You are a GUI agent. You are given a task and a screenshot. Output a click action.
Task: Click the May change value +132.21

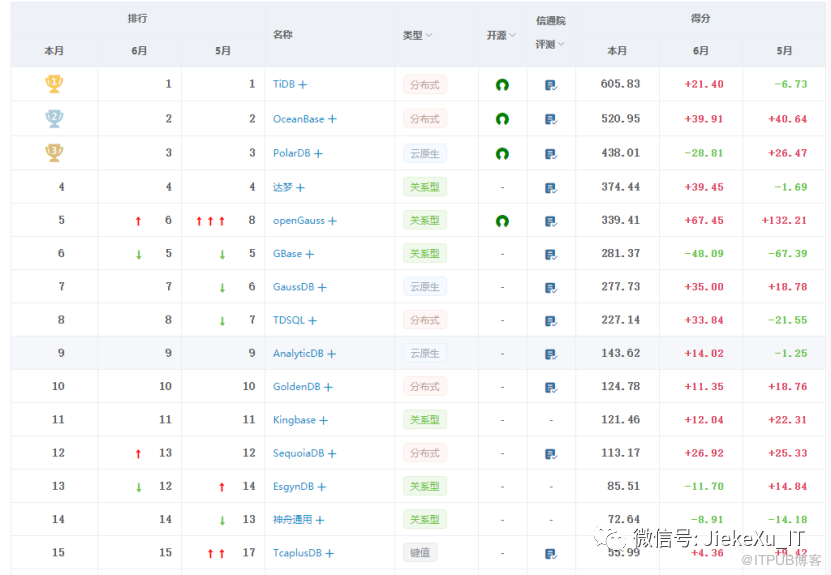[784, 220]
